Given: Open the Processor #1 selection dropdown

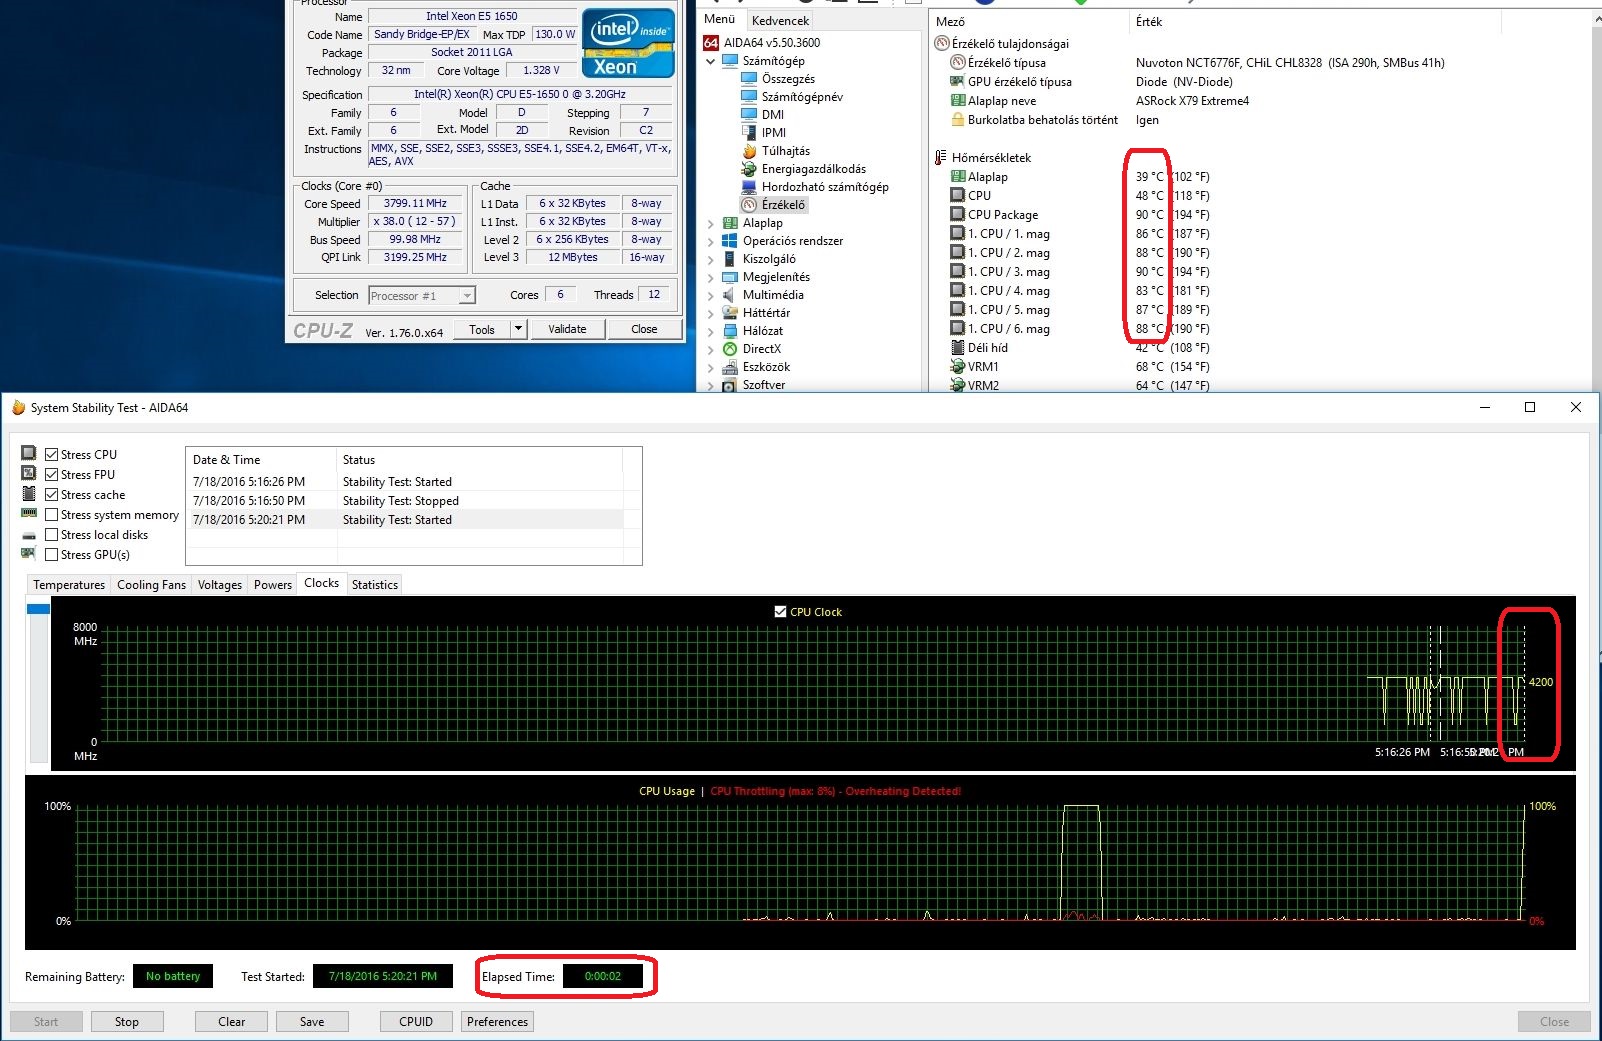Looking at the screenshot, I should [422, 296].
